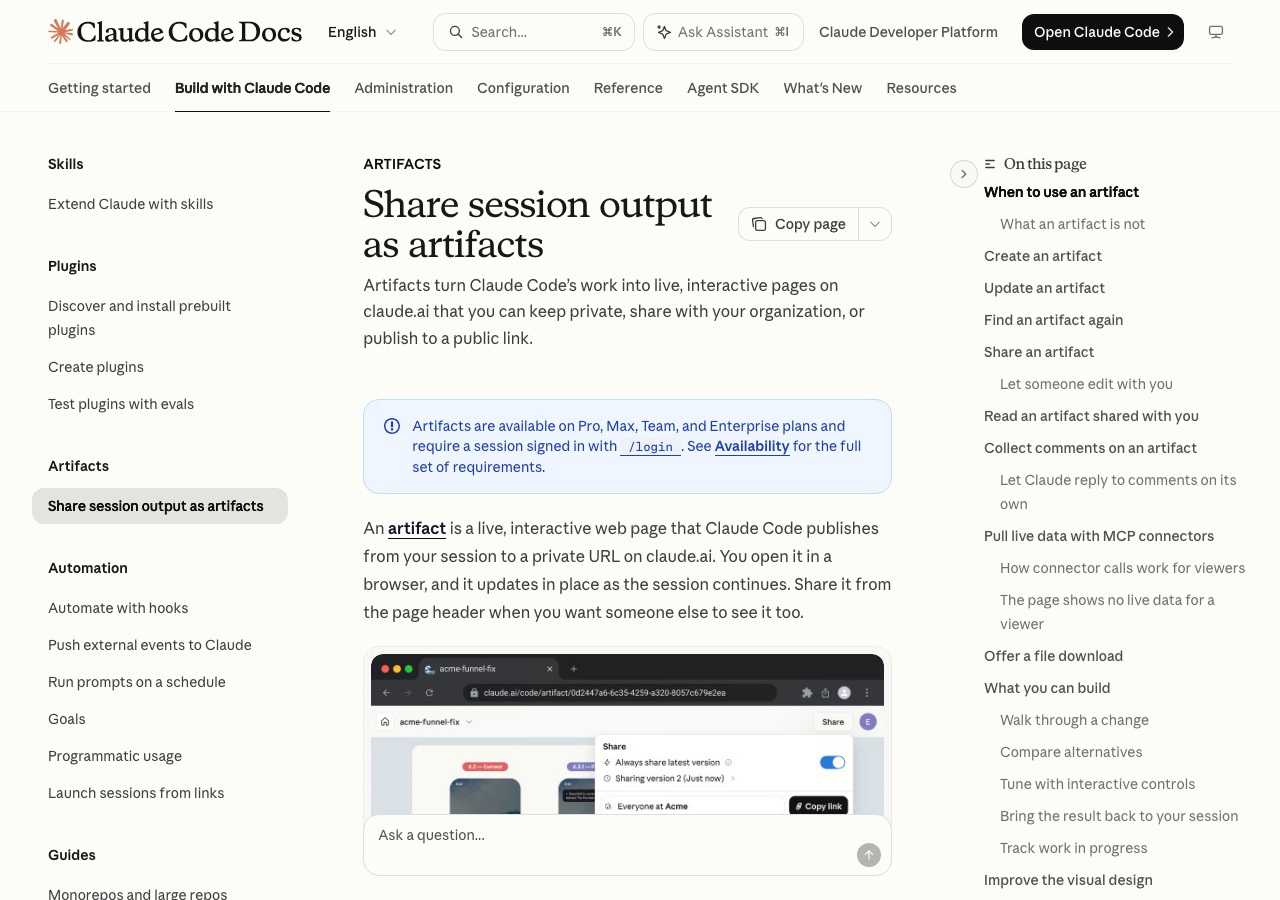1280x900 pixels.
Task: Jump to When to use an artifact
Action: coord(1061,192)
